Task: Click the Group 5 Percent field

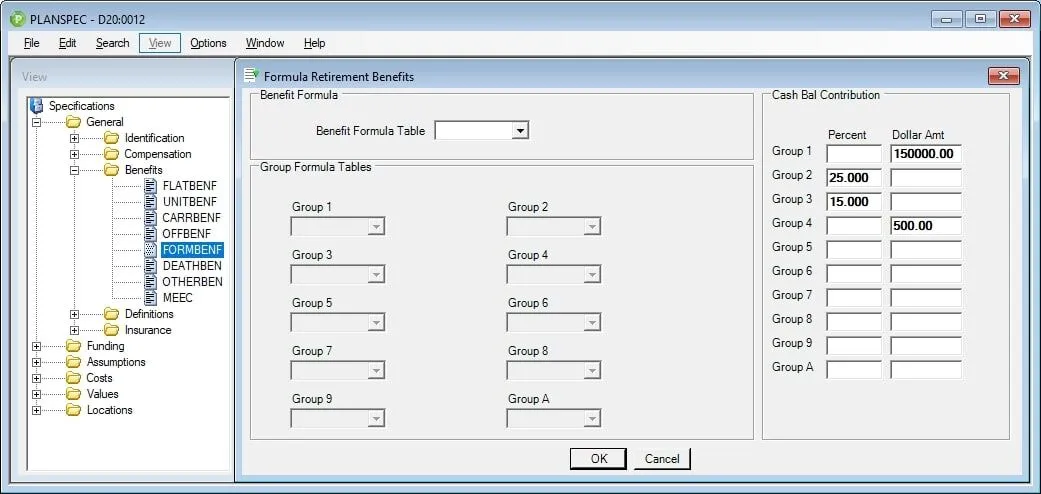Action: coord(854,250)
